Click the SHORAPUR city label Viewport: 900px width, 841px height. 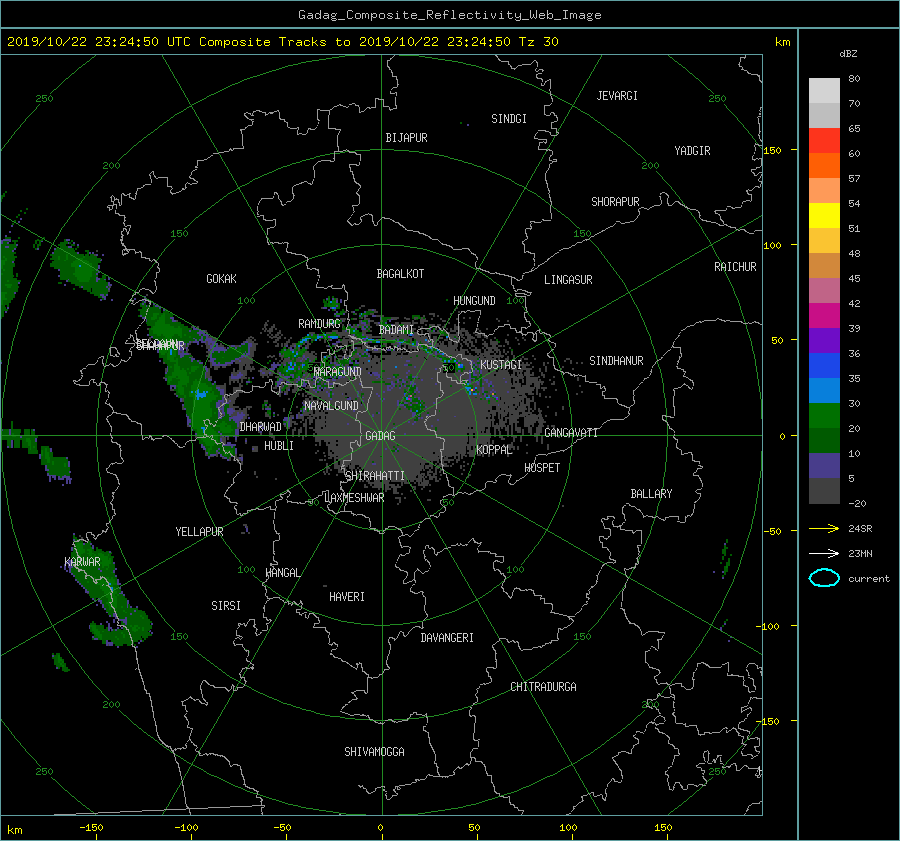[x=615, y=202]
